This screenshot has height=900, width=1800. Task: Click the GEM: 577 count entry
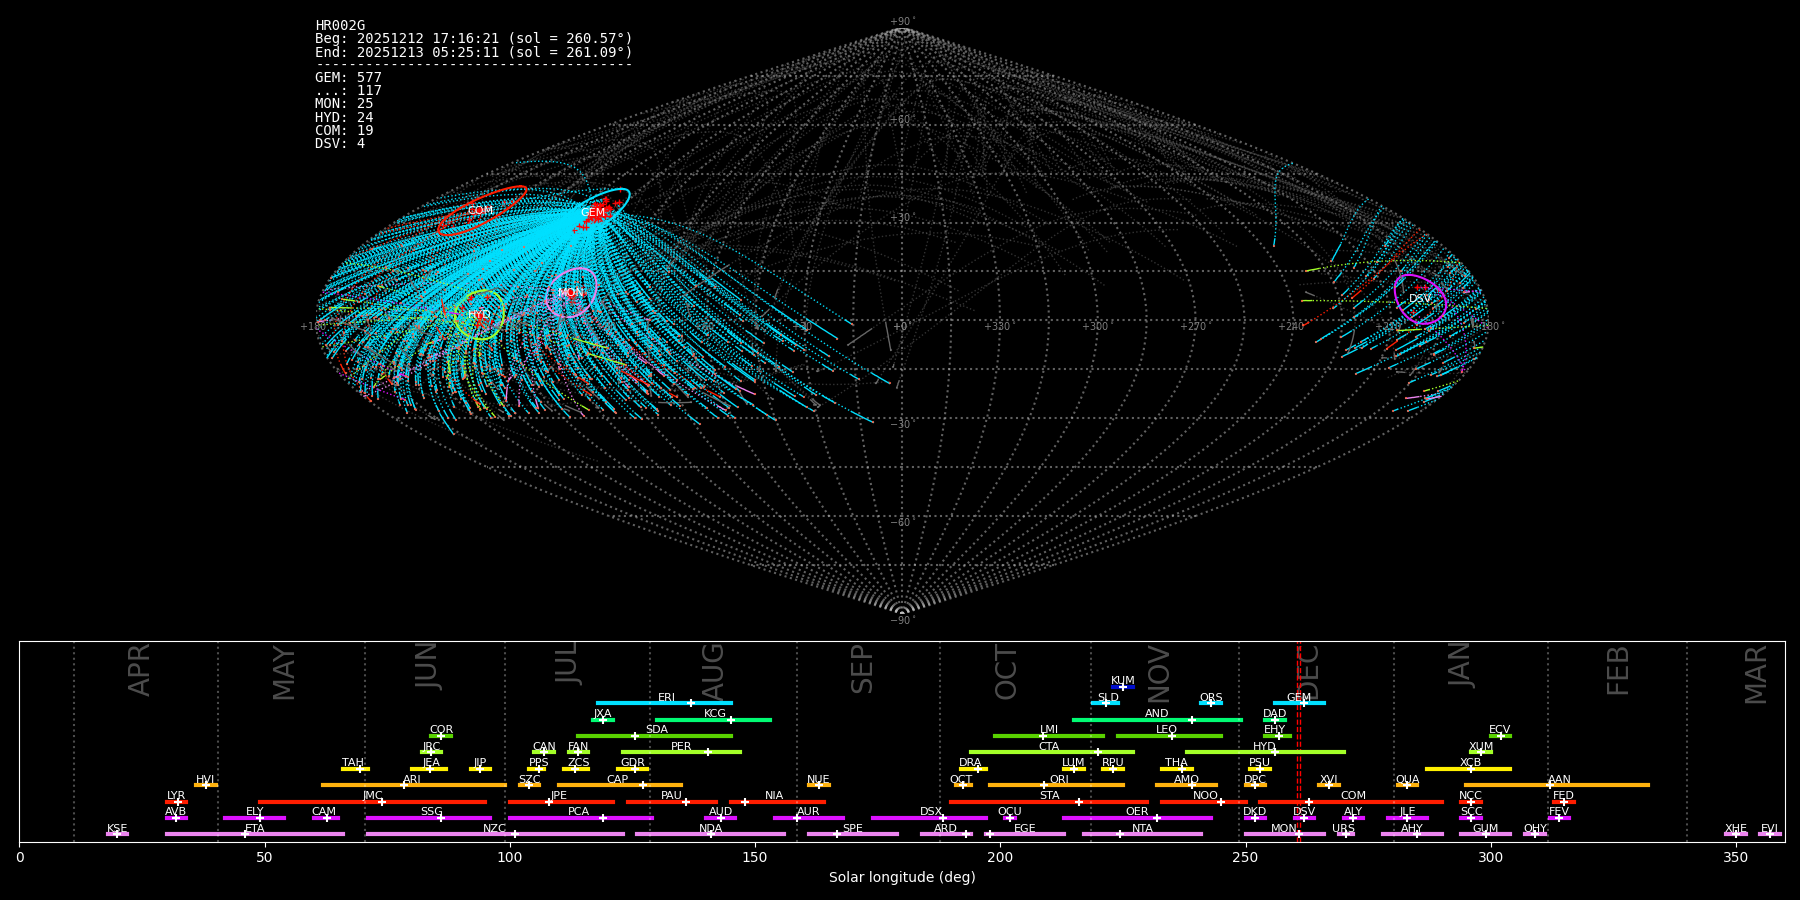(348, 78)
